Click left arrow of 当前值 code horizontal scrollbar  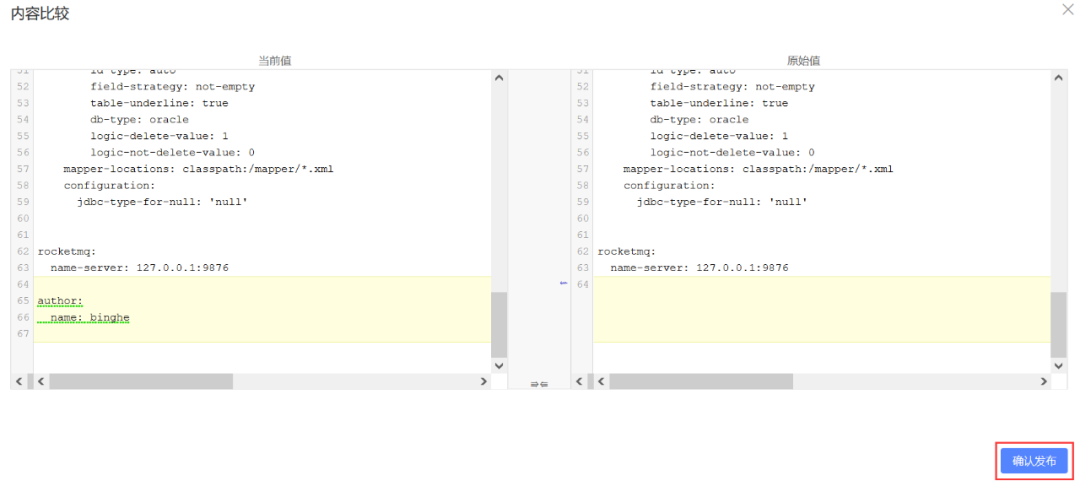pyautogui.click(x=41, y=381)
